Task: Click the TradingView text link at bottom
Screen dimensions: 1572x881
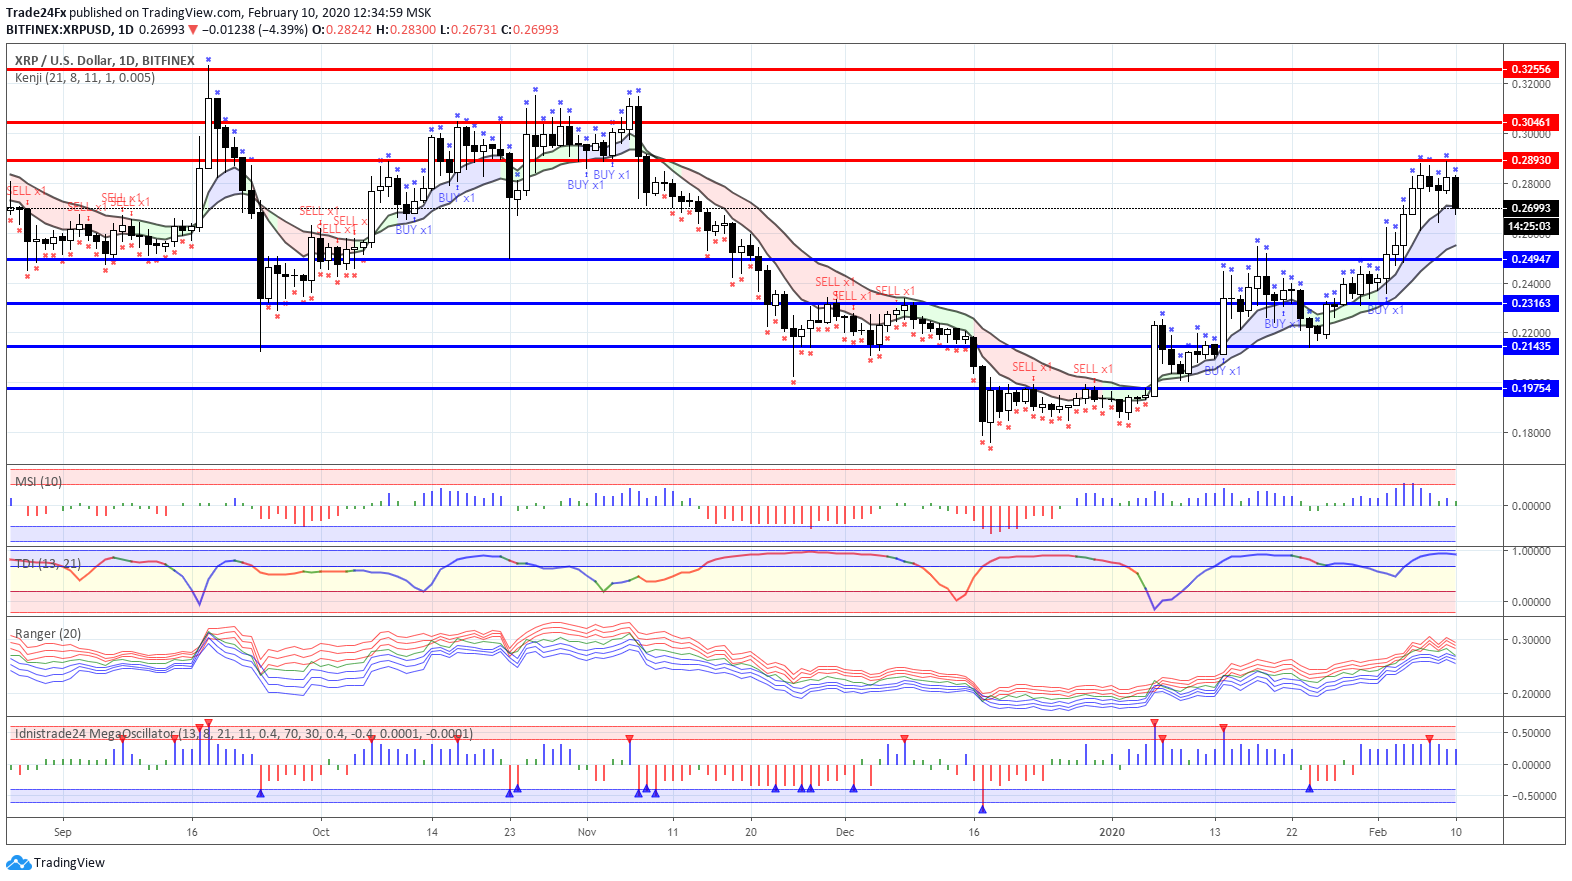Action: (x=69, y=862)
